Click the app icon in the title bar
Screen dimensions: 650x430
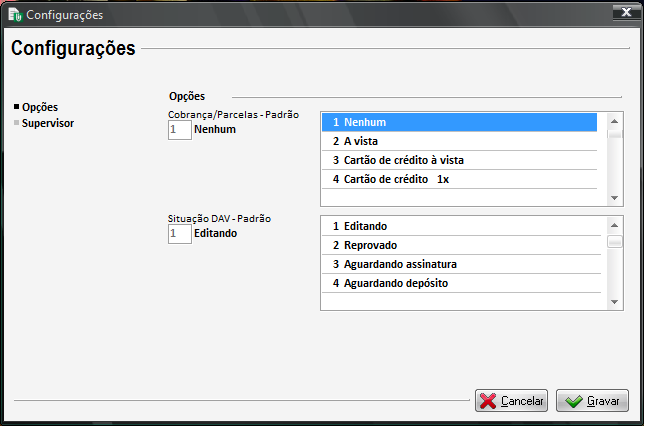click(x=15, y=14)
